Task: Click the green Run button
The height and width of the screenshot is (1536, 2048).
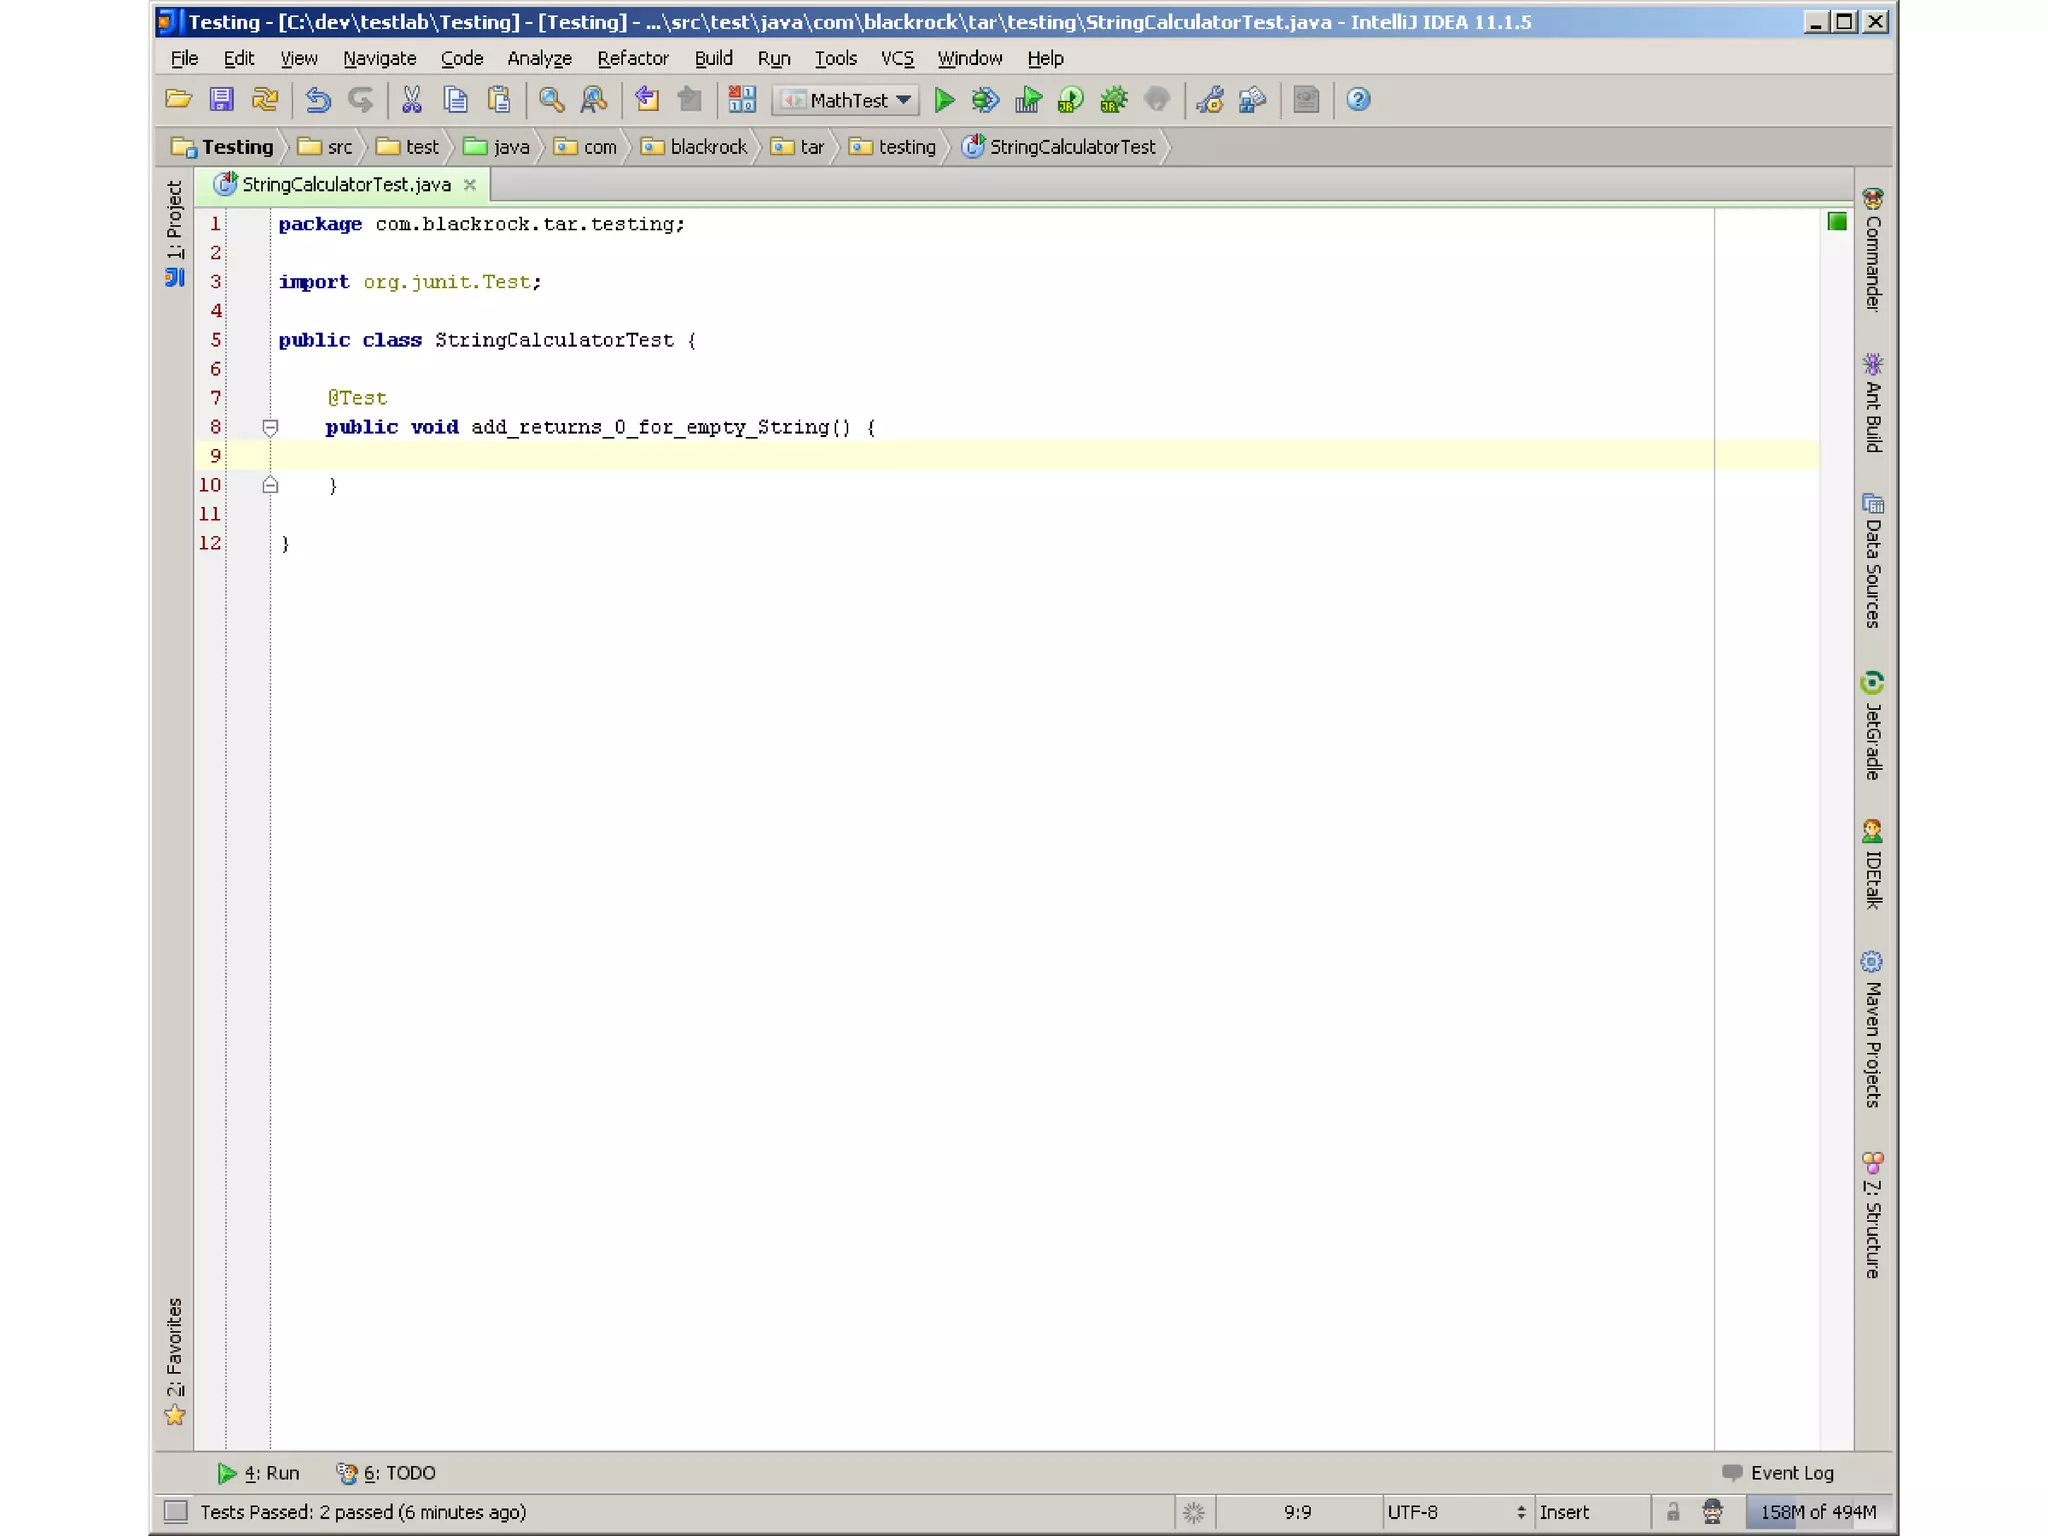Action: [x=943, y=100]
